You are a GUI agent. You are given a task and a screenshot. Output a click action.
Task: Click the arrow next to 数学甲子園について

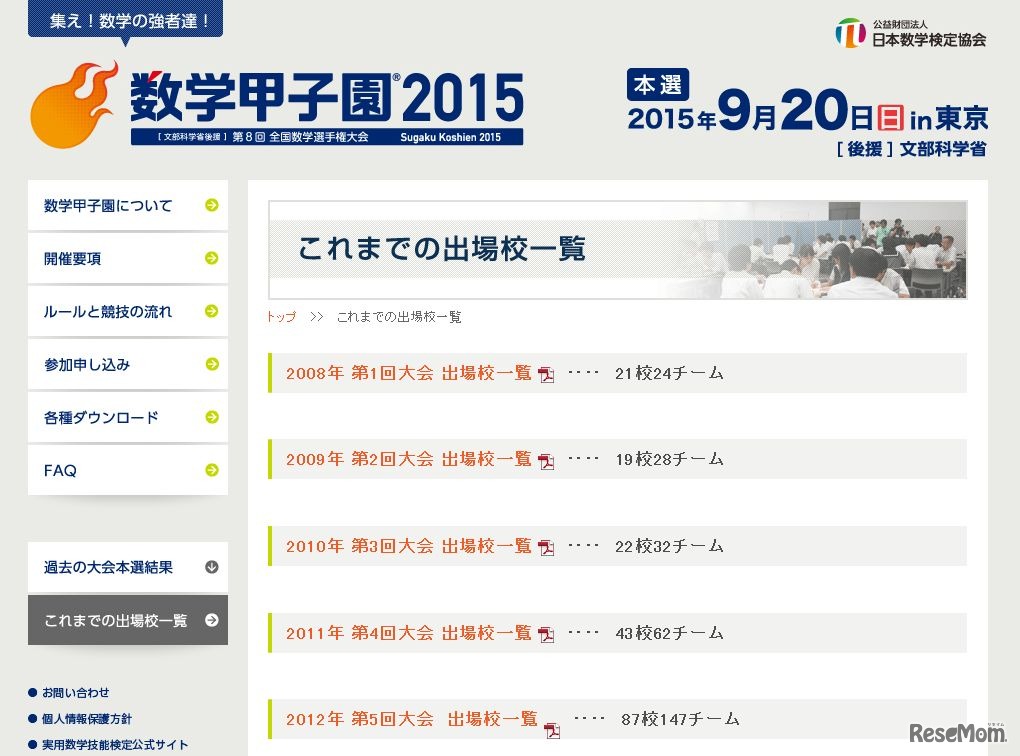coord(212,205)
